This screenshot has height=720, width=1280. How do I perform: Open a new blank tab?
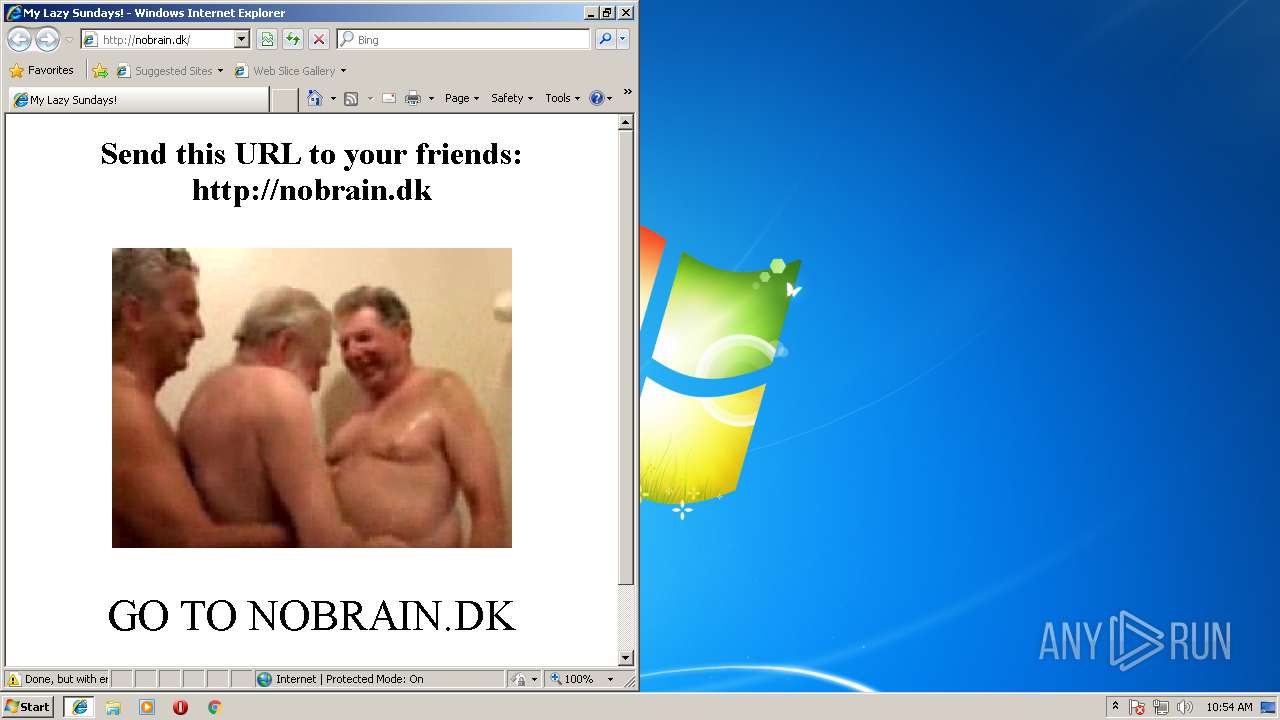(x=285, y=100)
